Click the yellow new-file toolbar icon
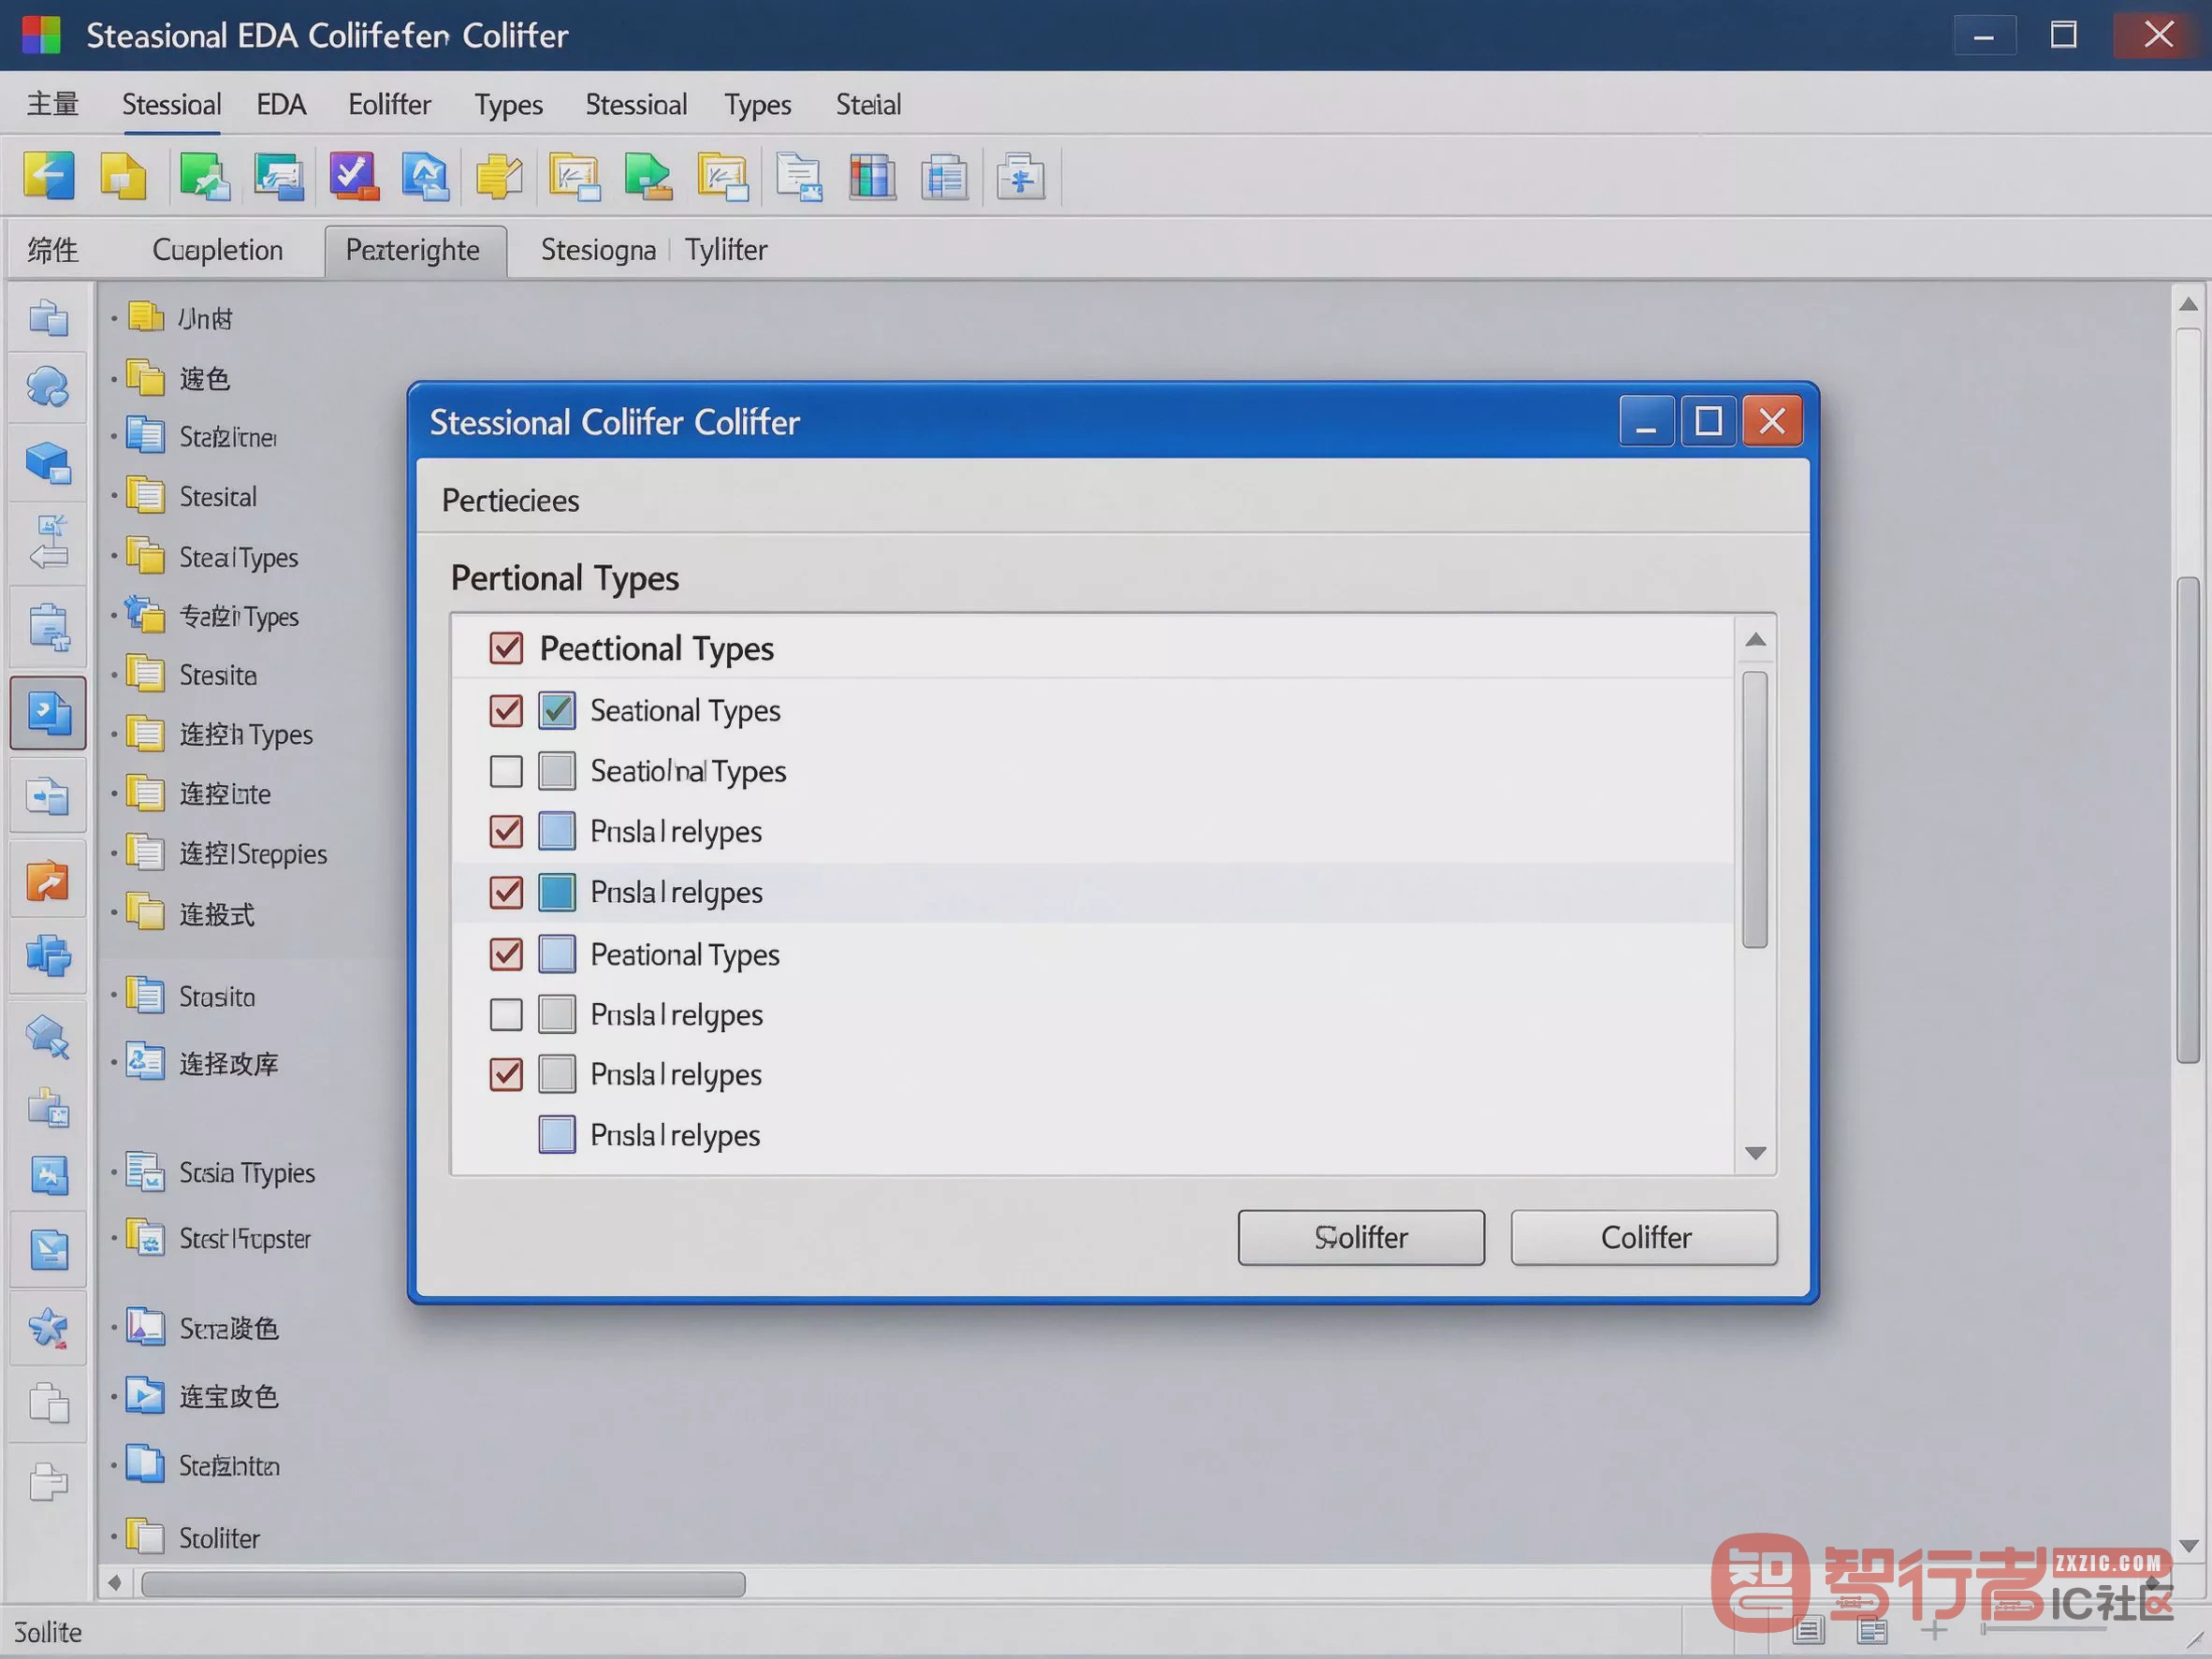The width and height of the screenshot is (2212, 1659). (123, 176)
